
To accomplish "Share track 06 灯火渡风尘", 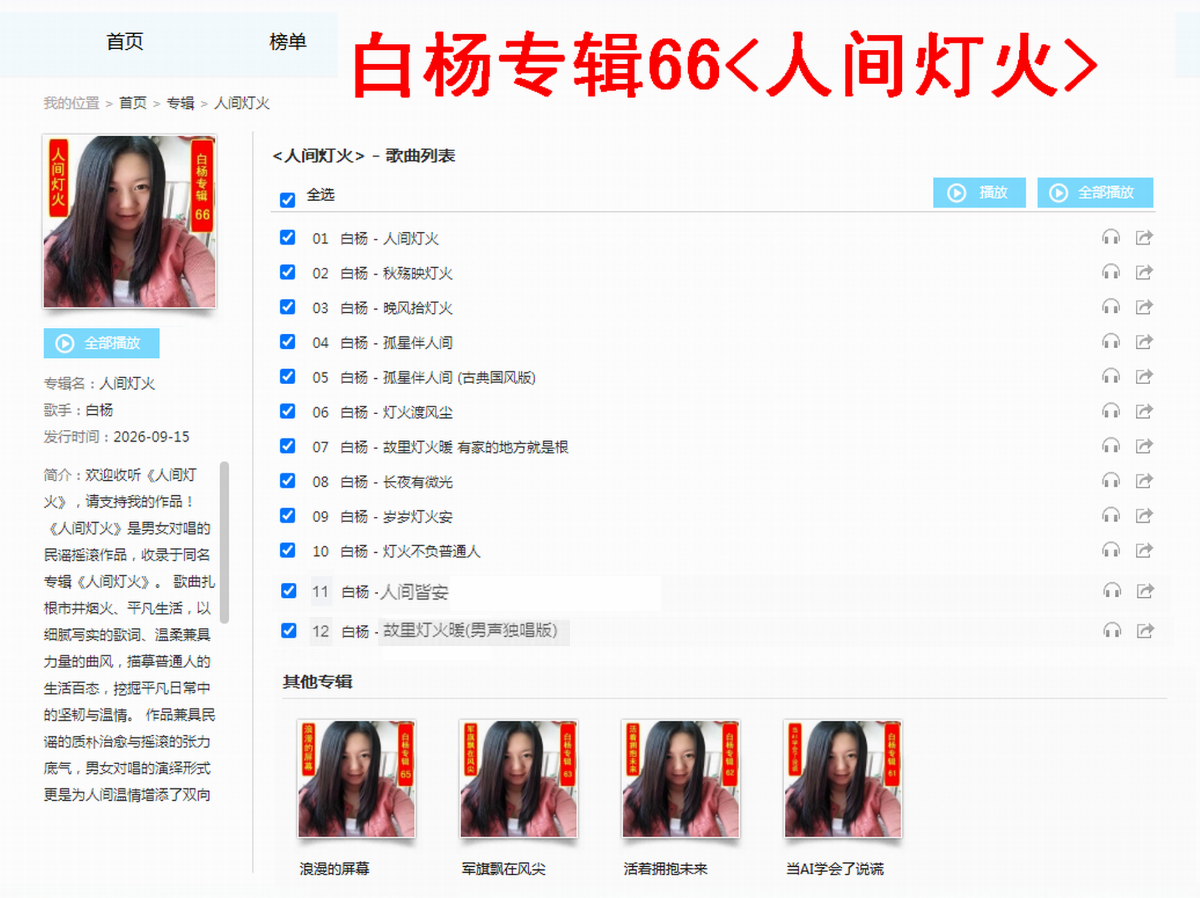I will tap(1145, 410).
